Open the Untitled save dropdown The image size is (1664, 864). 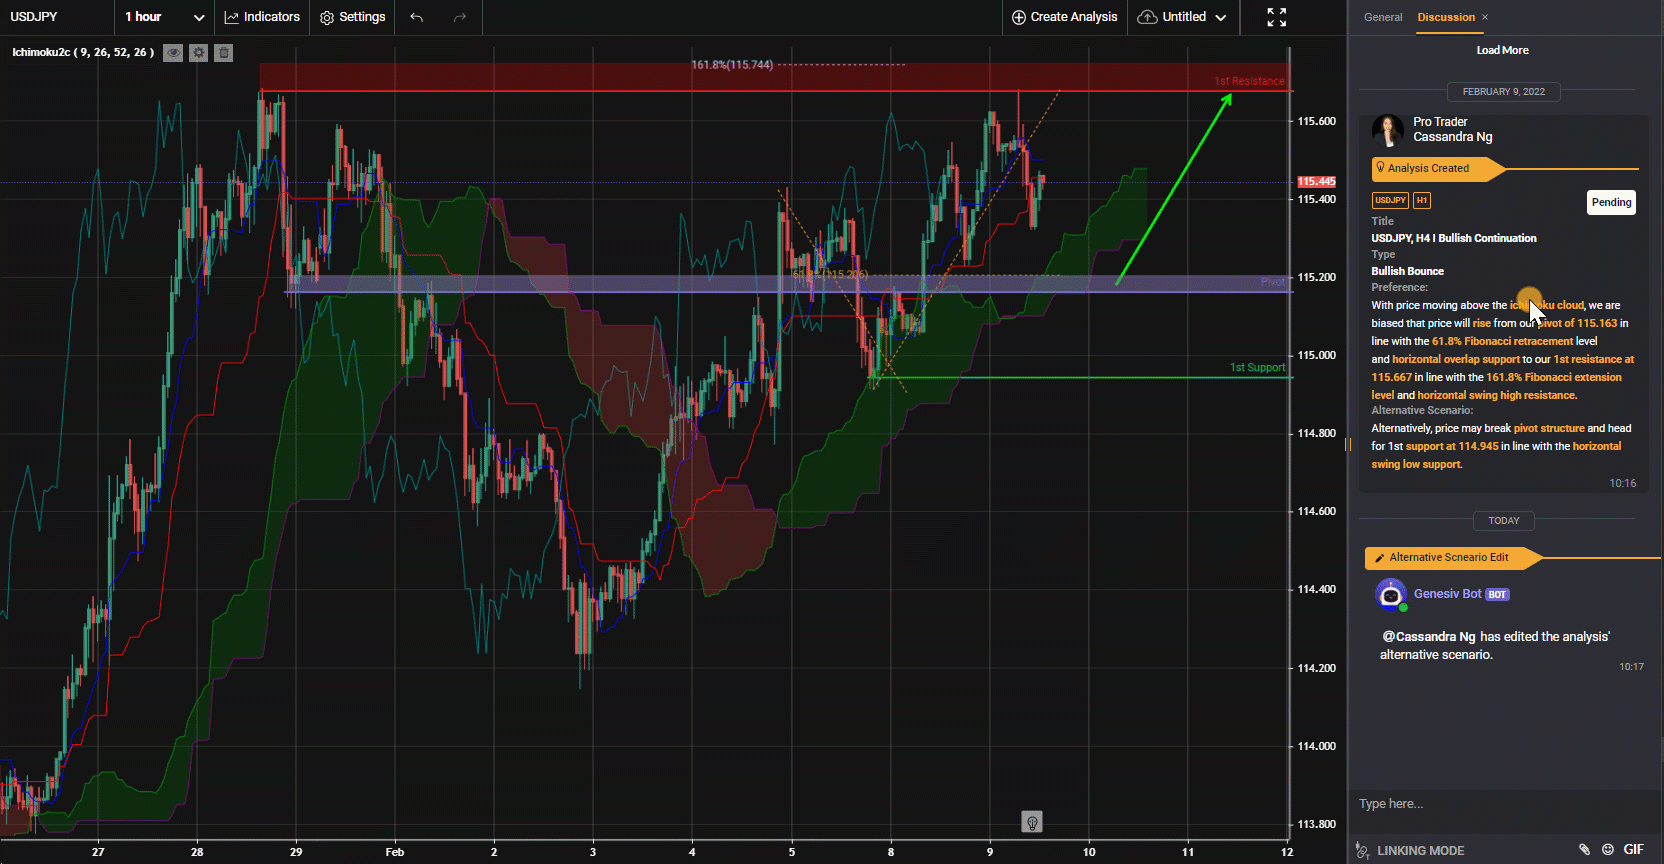click(x=1182, y=17)
